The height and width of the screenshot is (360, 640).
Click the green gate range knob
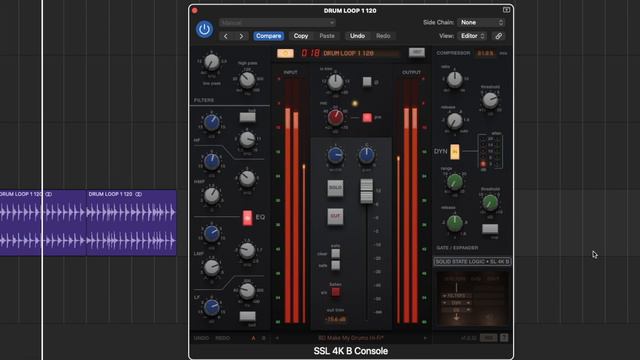454,182
